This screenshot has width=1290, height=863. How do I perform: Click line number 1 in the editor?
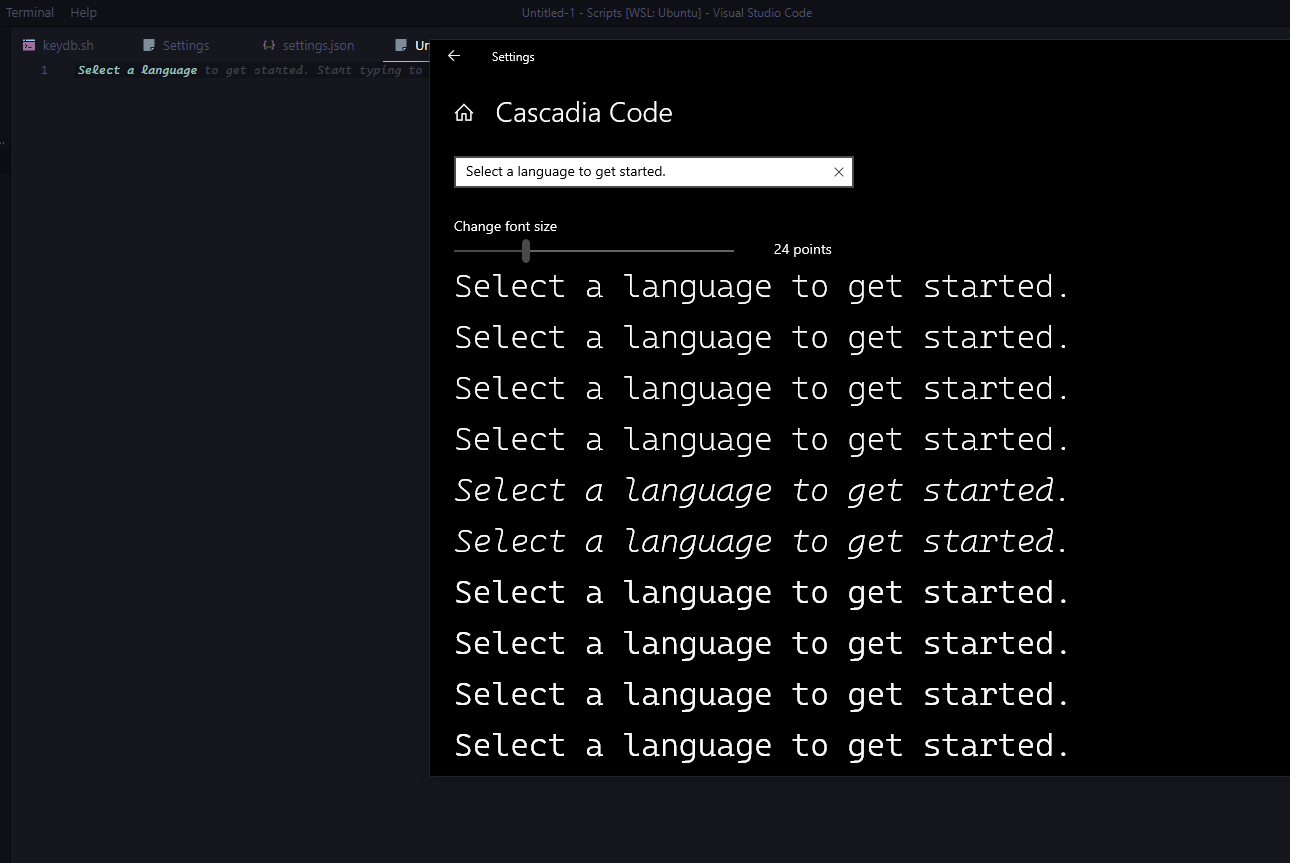click(x=44, y=70)
